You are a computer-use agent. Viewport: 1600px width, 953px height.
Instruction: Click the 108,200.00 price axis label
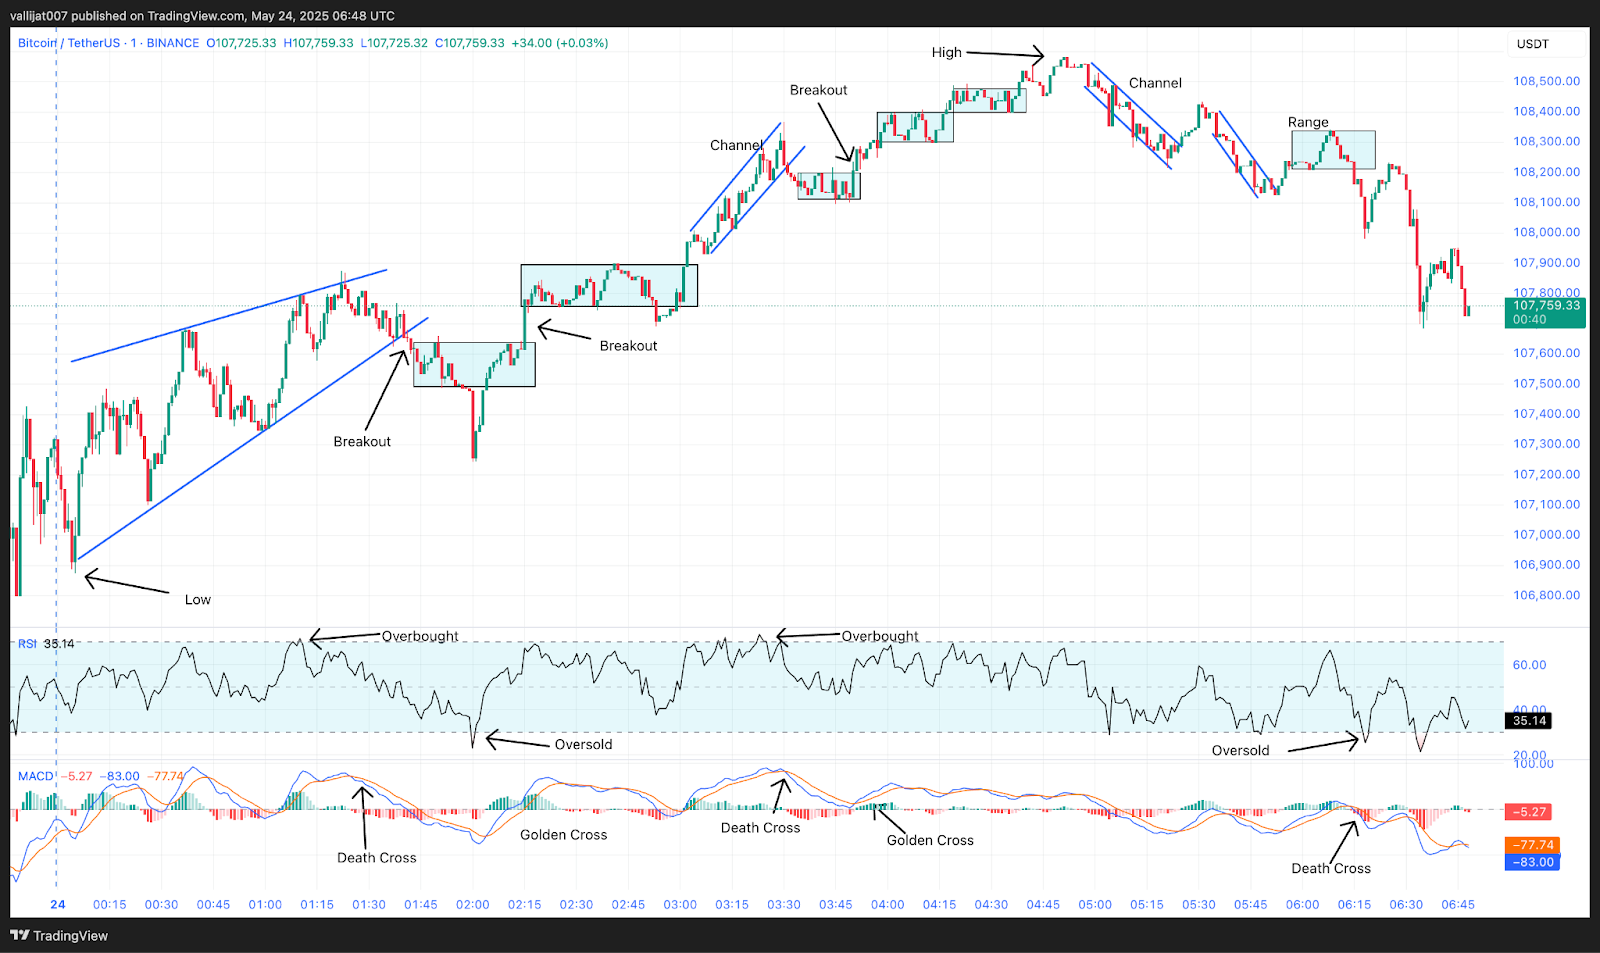1546,172
